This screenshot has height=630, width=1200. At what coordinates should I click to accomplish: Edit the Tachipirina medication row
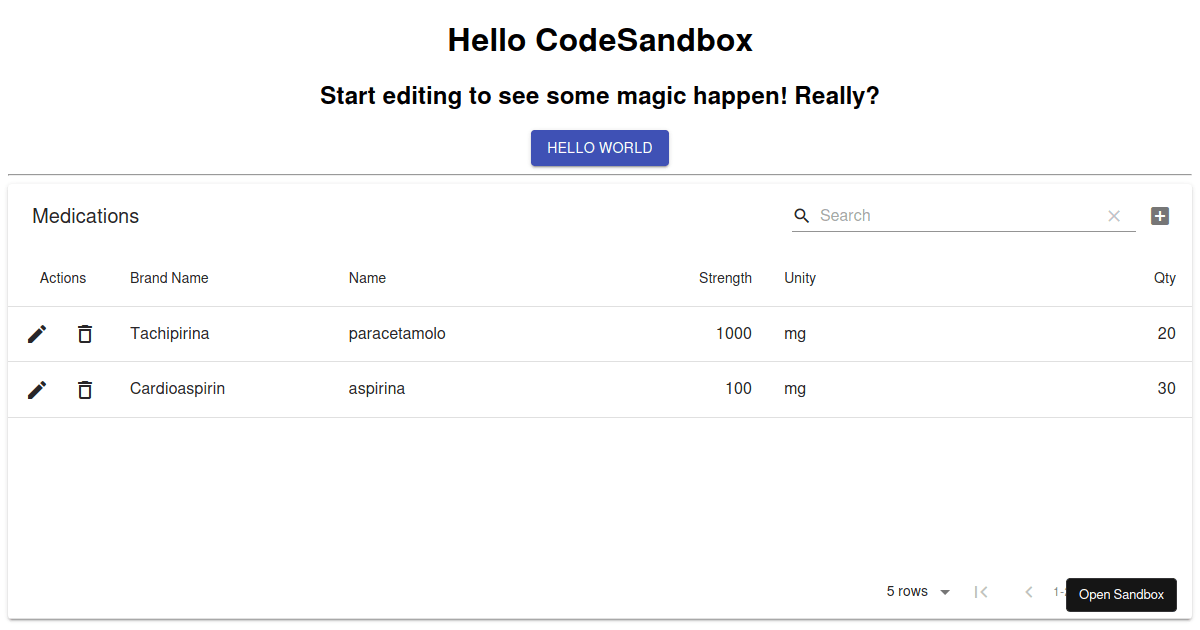pos(37,333)
